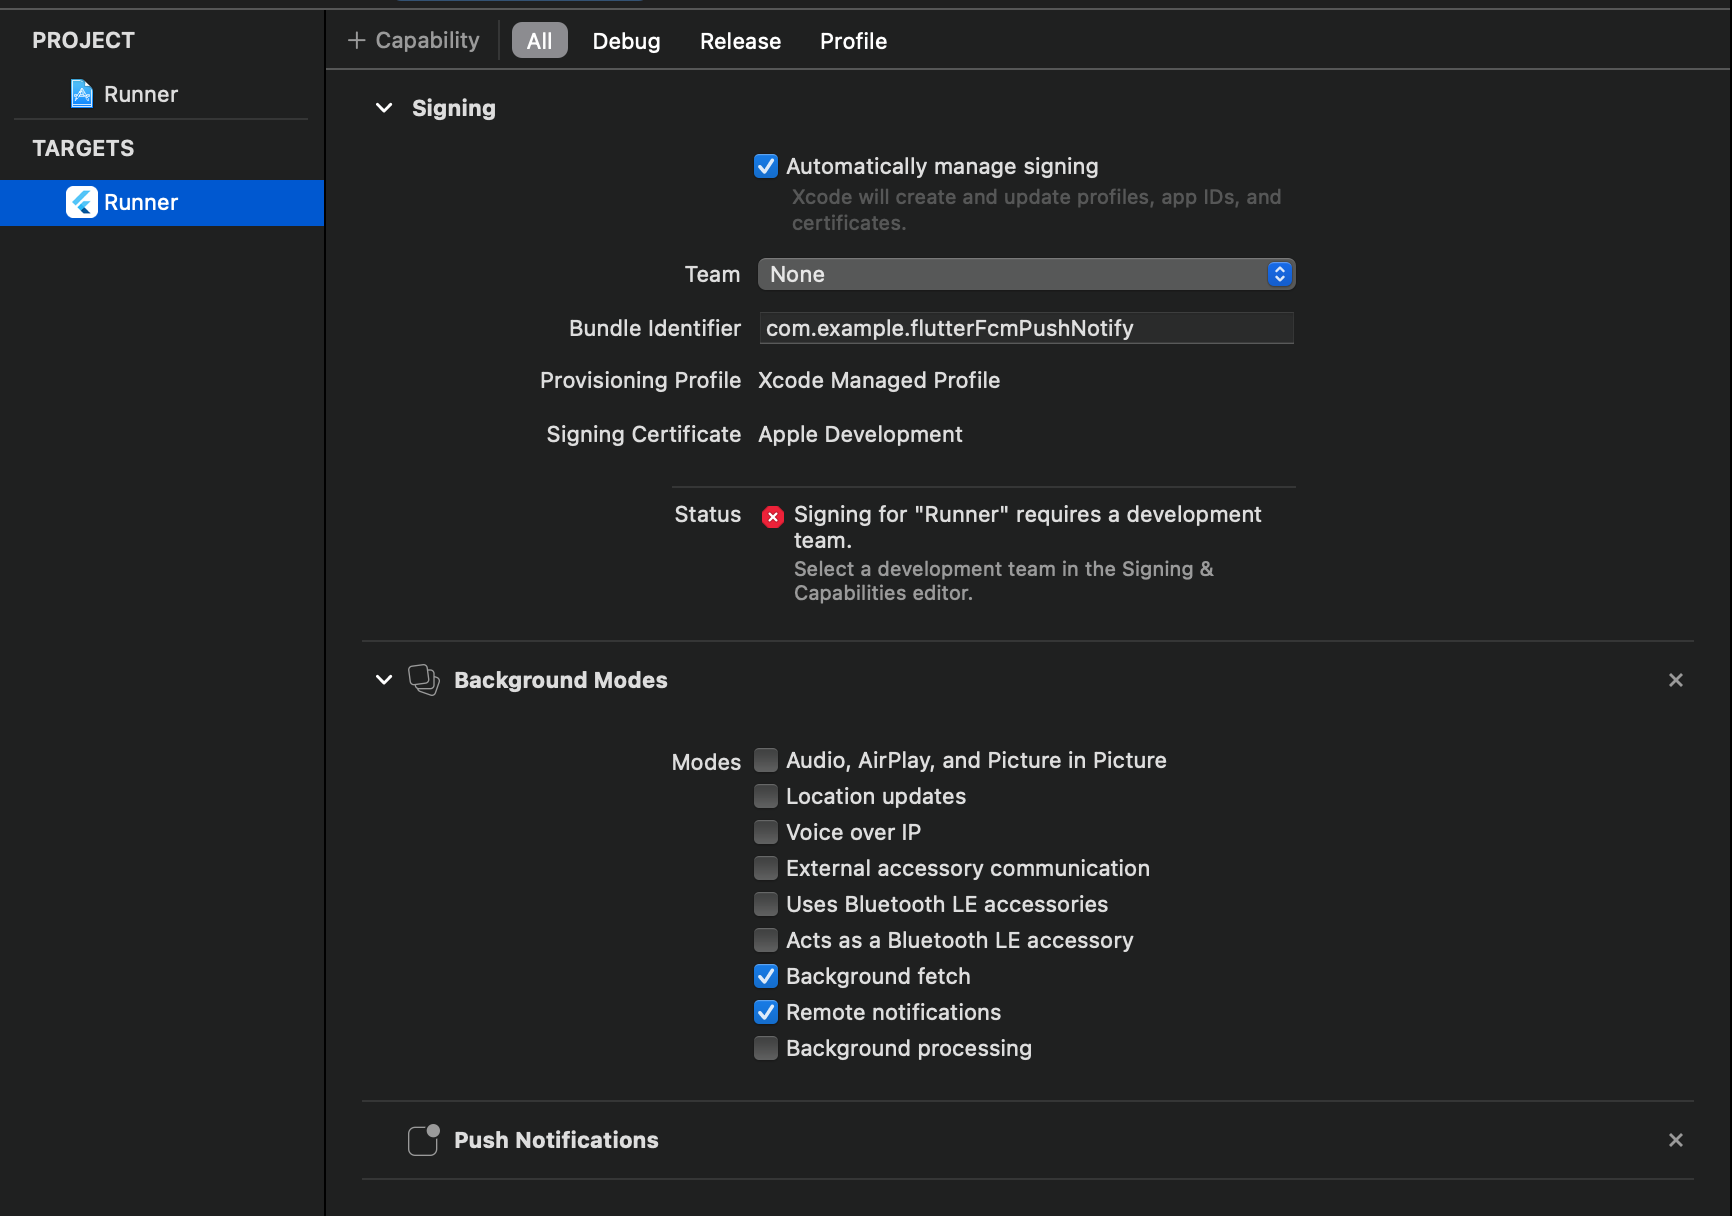Click the Xcode Managed Profile text
Screen dimensions: 1732x1216
tap(879, 380)
